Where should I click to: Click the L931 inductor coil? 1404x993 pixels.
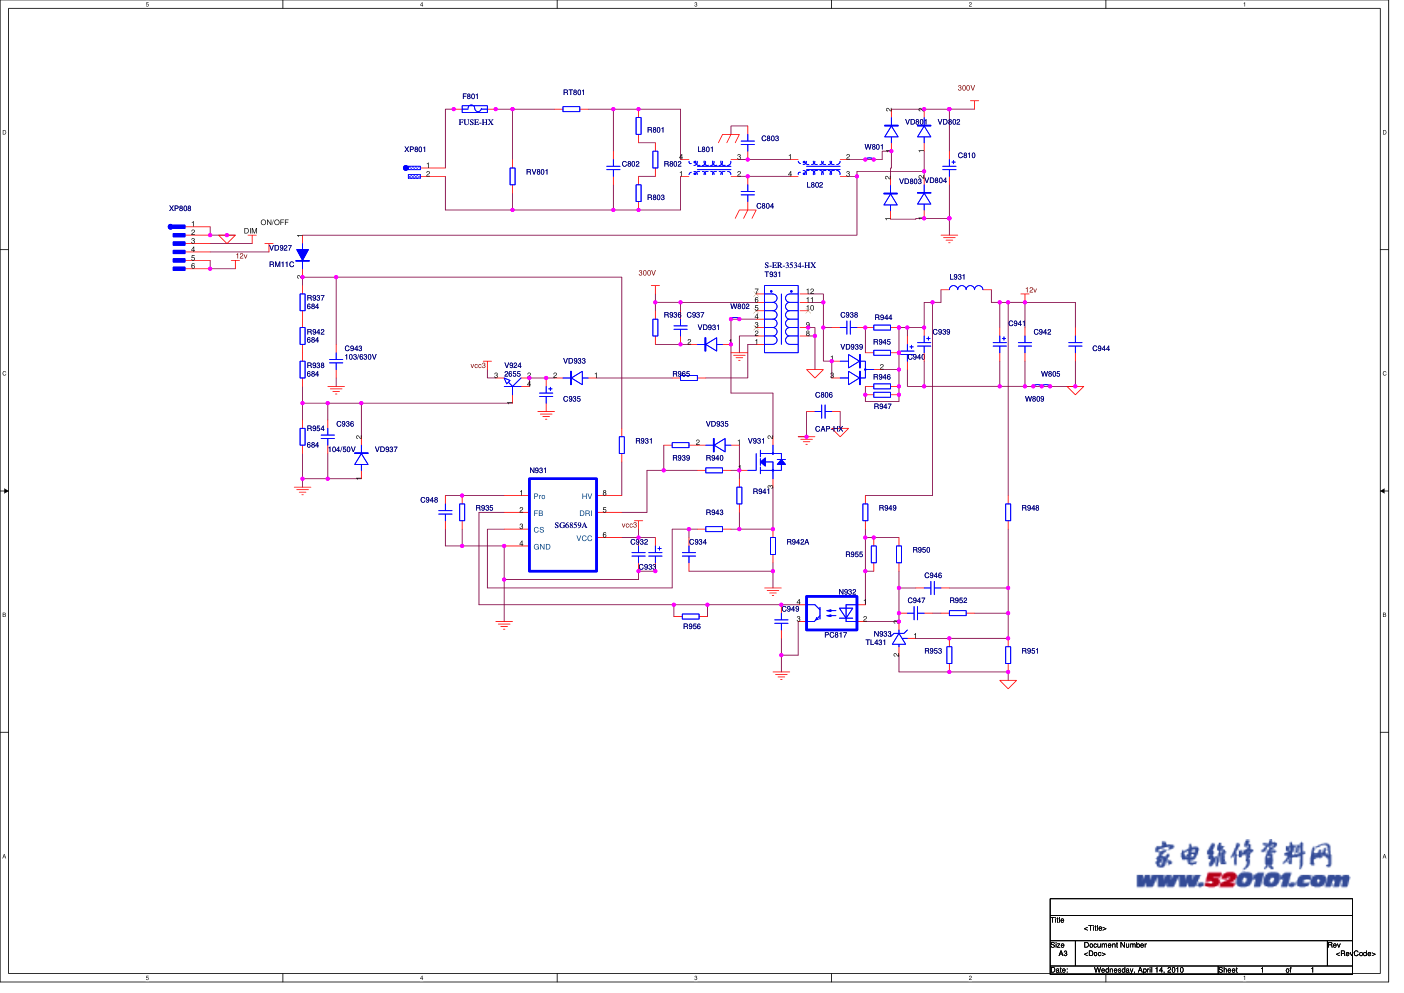click(x=965, y=289)
